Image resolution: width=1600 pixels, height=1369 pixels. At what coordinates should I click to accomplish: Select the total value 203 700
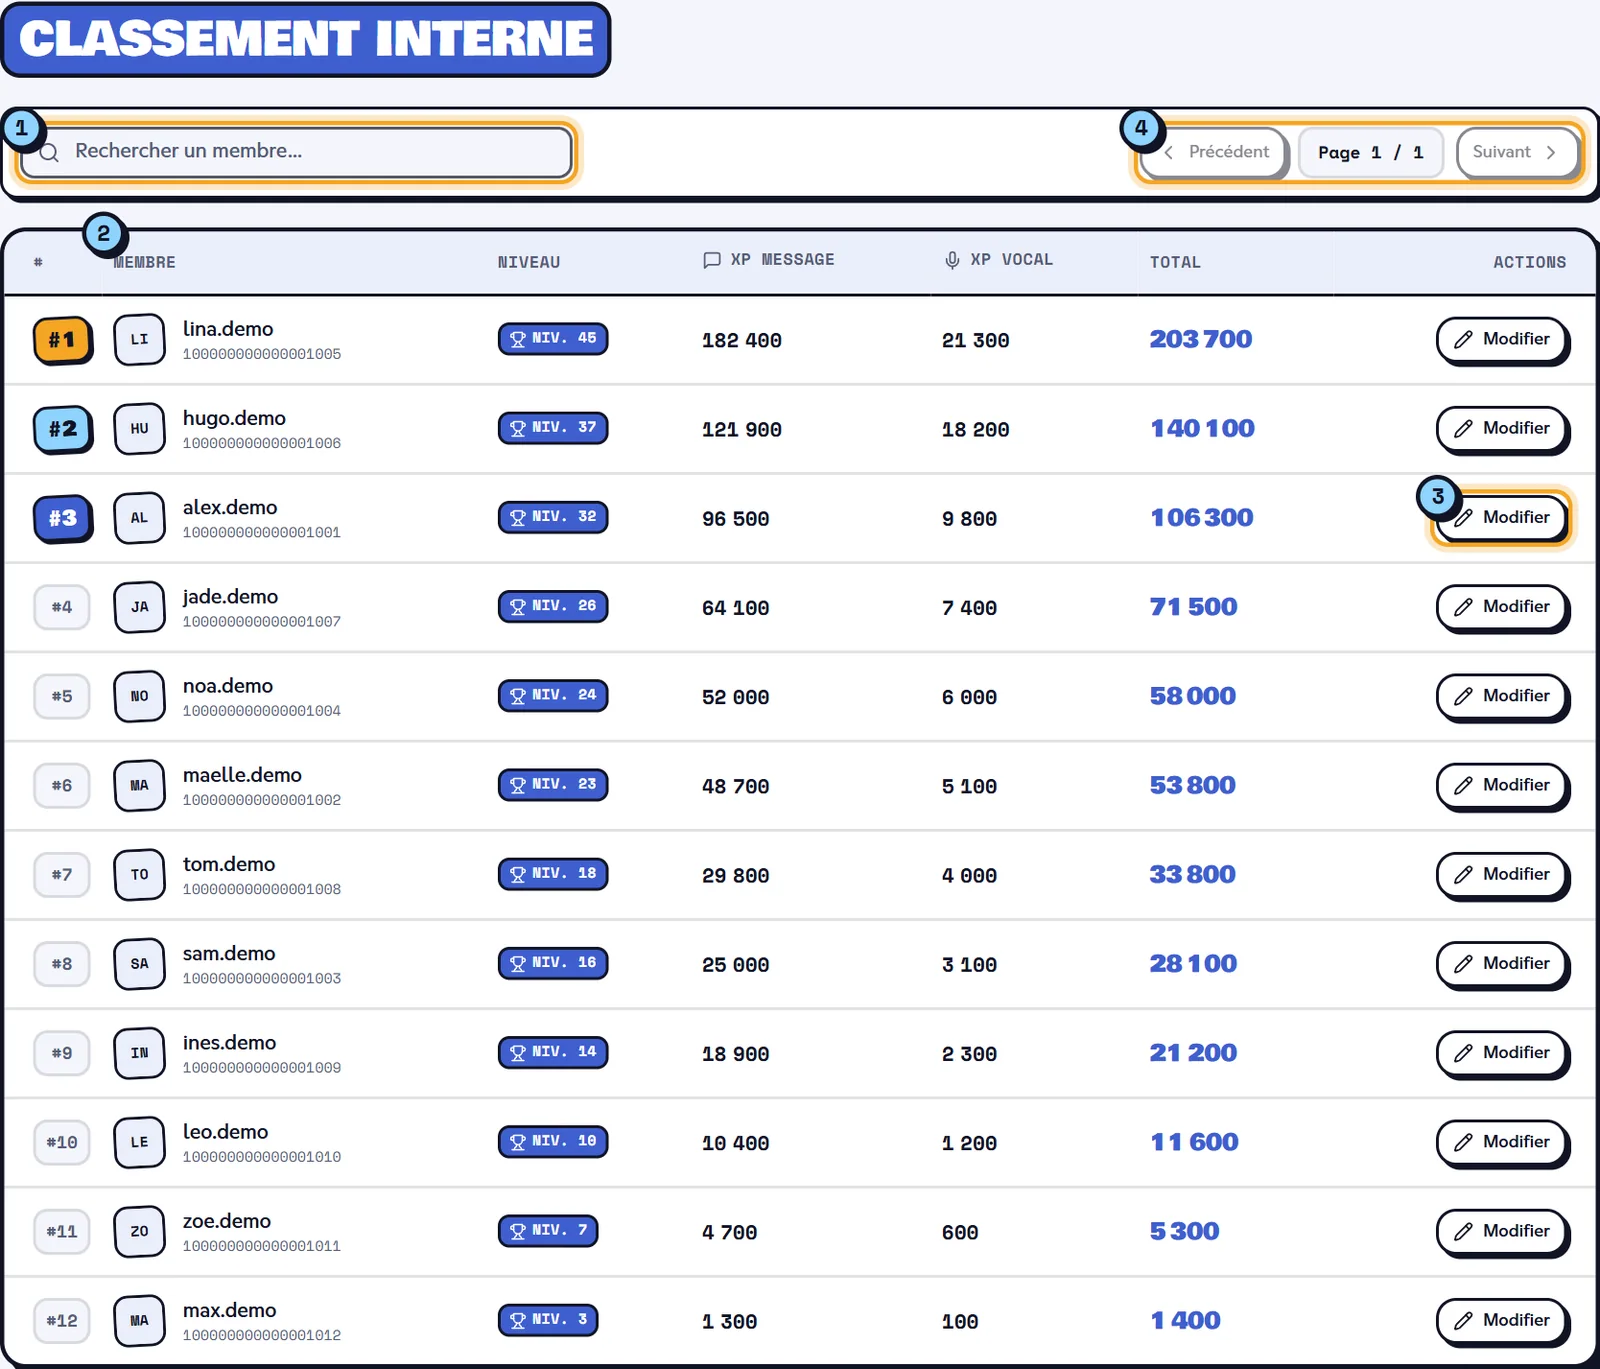pyautogui.click(x=1201, y=339)
